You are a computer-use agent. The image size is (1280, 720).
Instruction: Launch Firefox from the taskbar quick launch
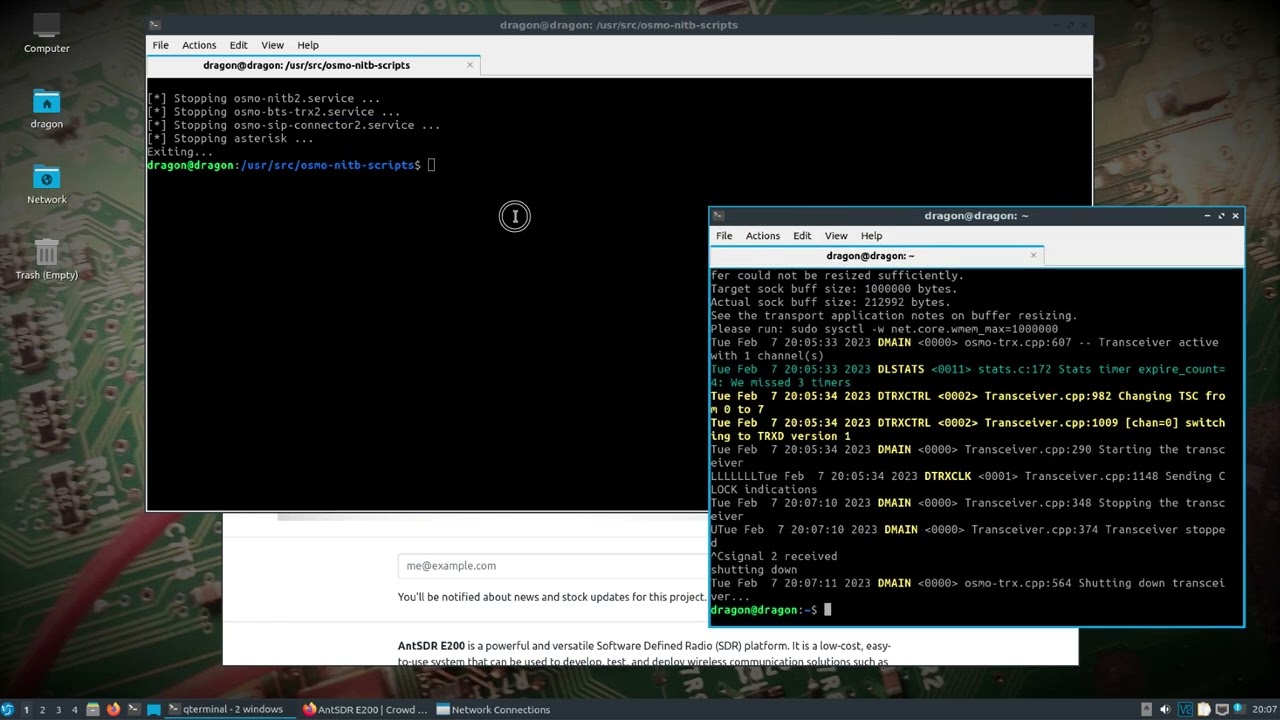(113, 709)
